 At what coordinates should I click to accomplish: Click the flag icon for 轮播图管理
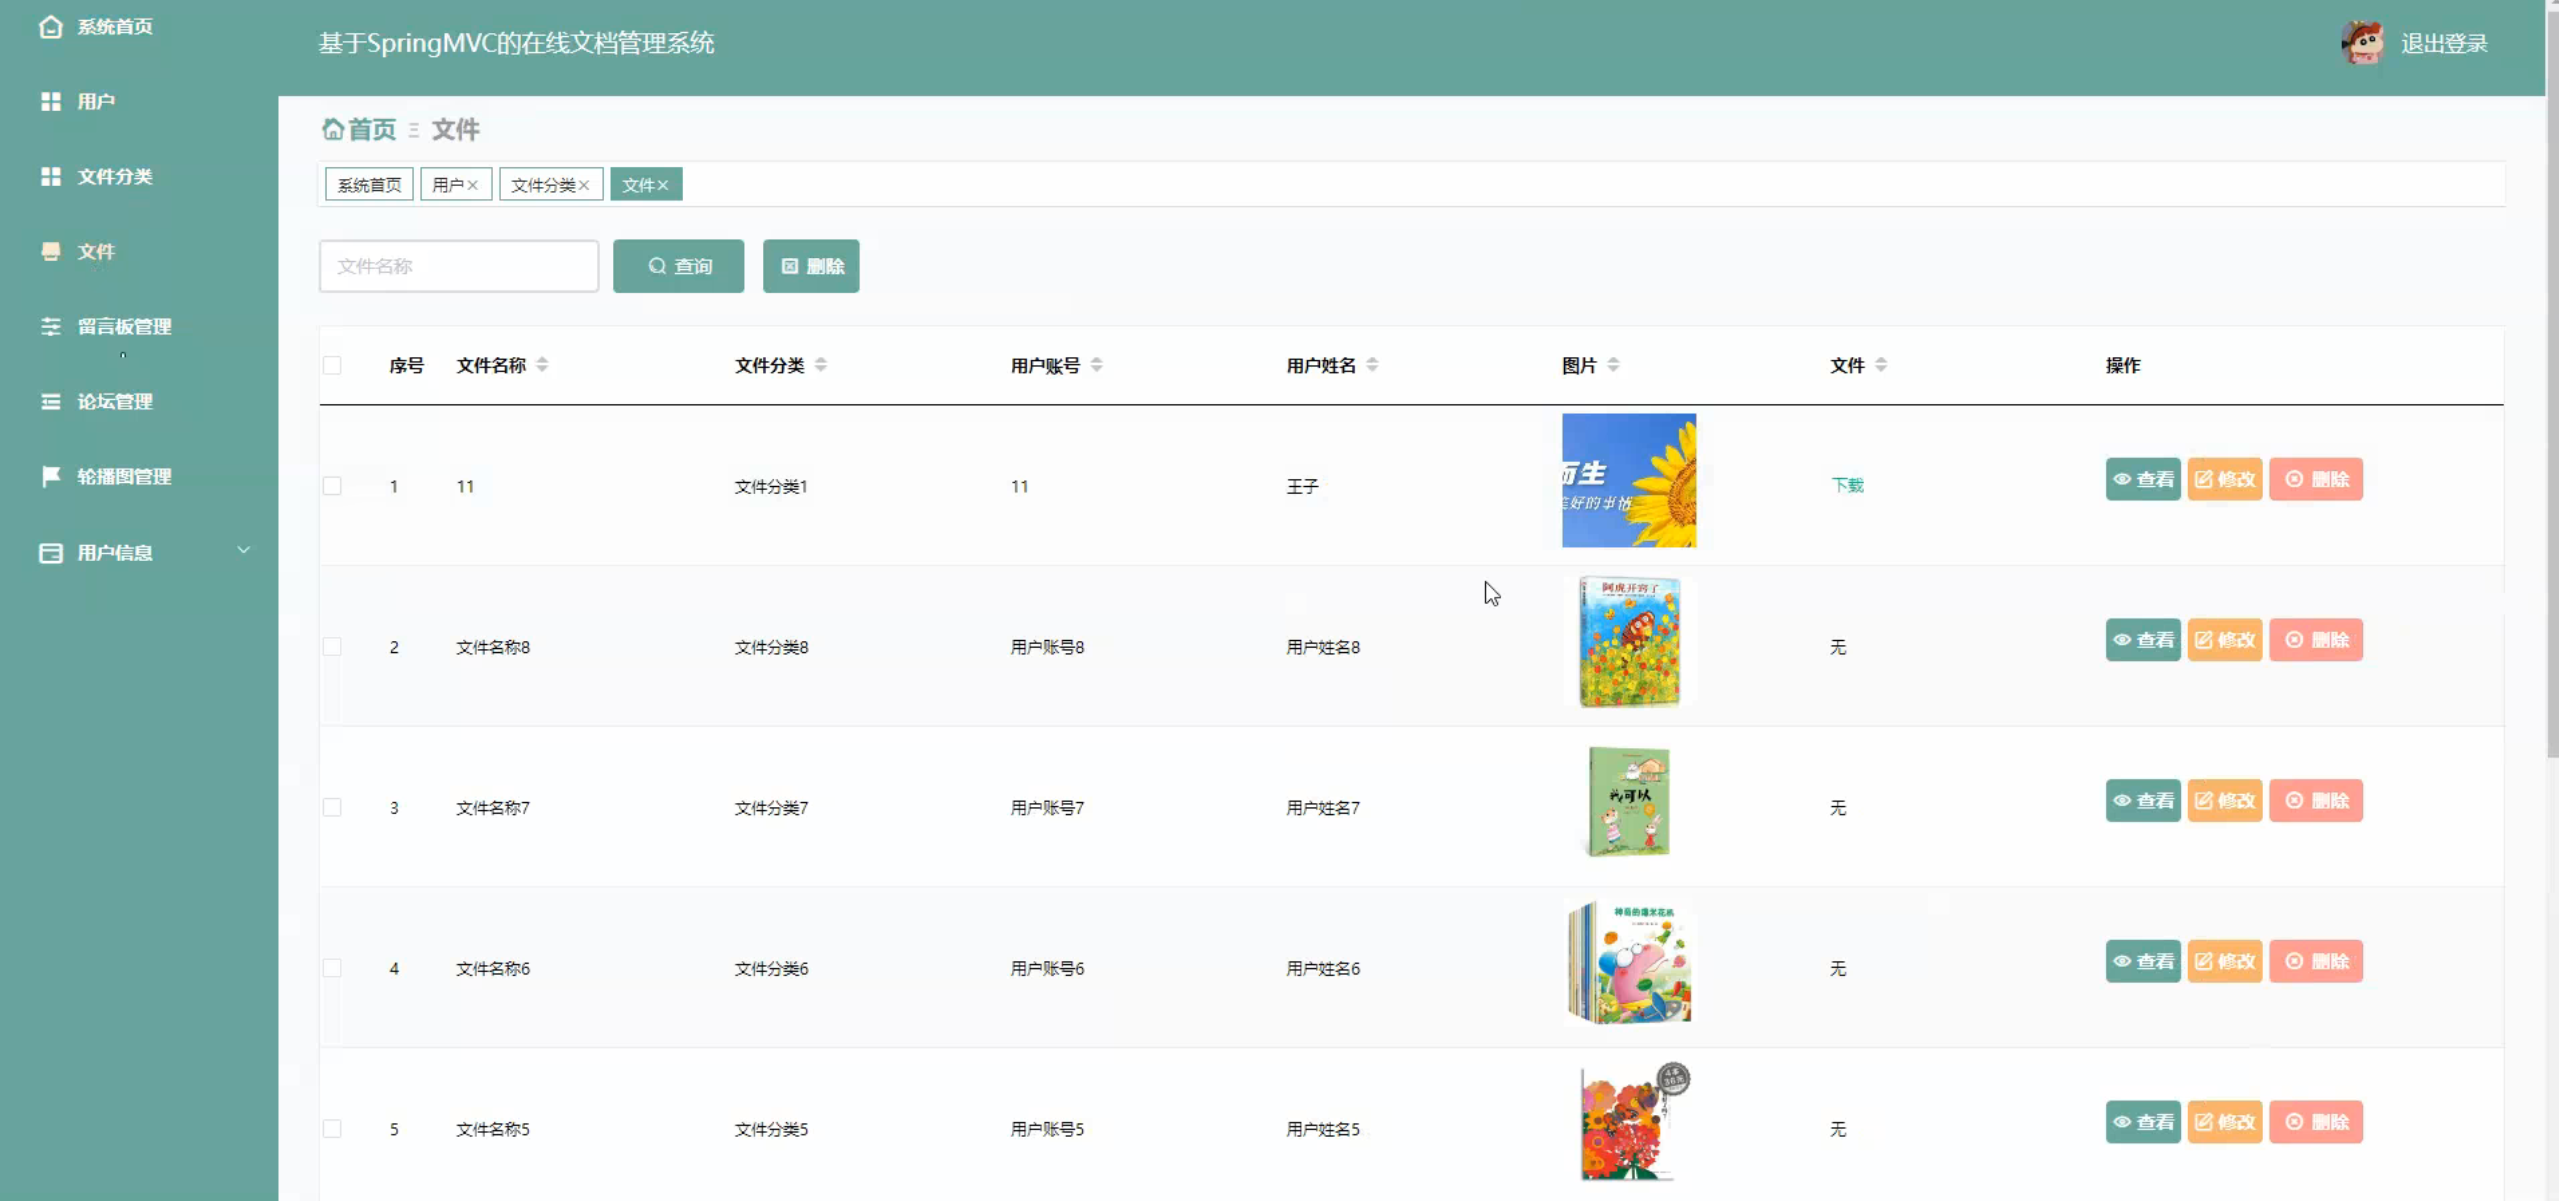point(50,476)
